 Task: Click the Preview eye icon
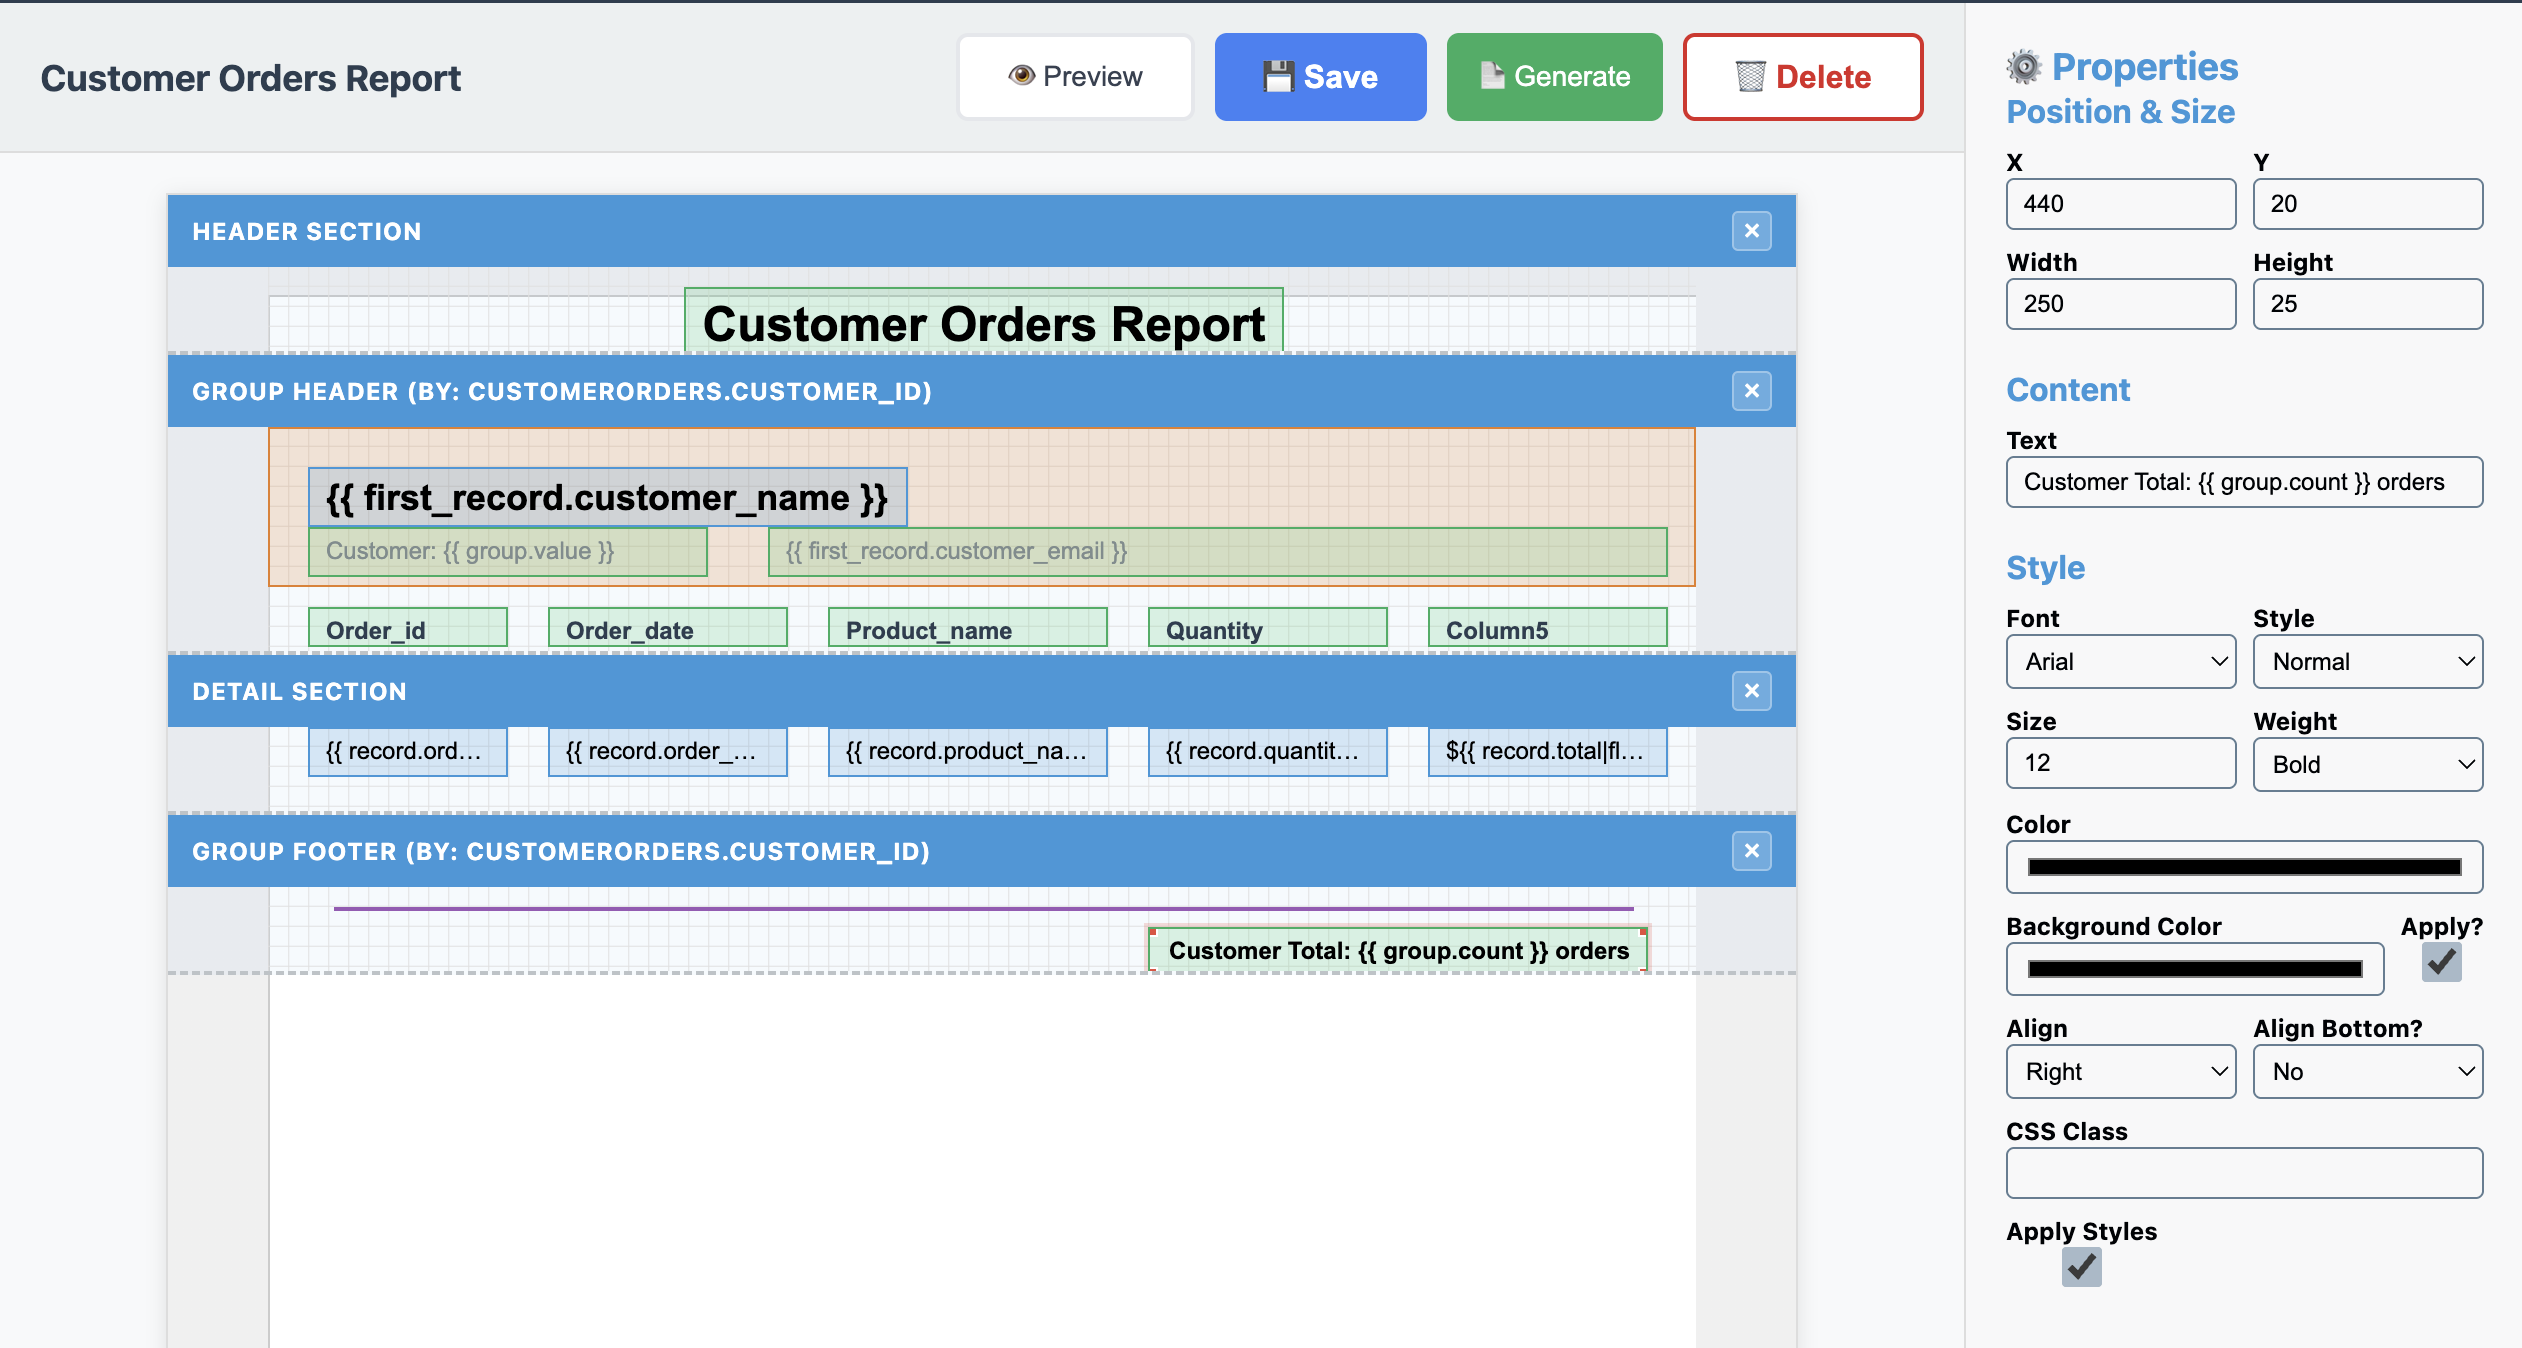pos(1021,75)
